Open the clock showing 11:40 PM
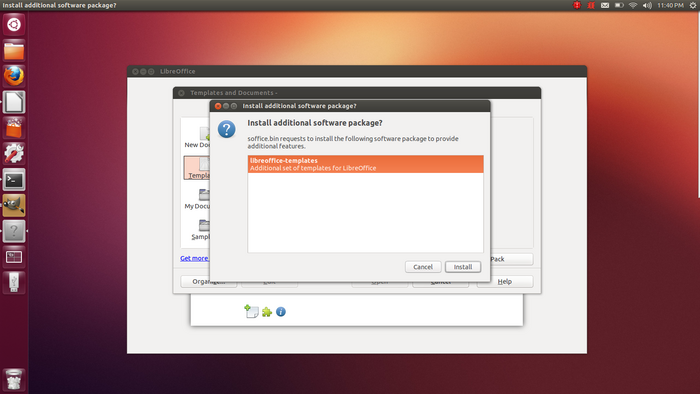The height and width of the screenshot is (394, 700). (670, 5)
